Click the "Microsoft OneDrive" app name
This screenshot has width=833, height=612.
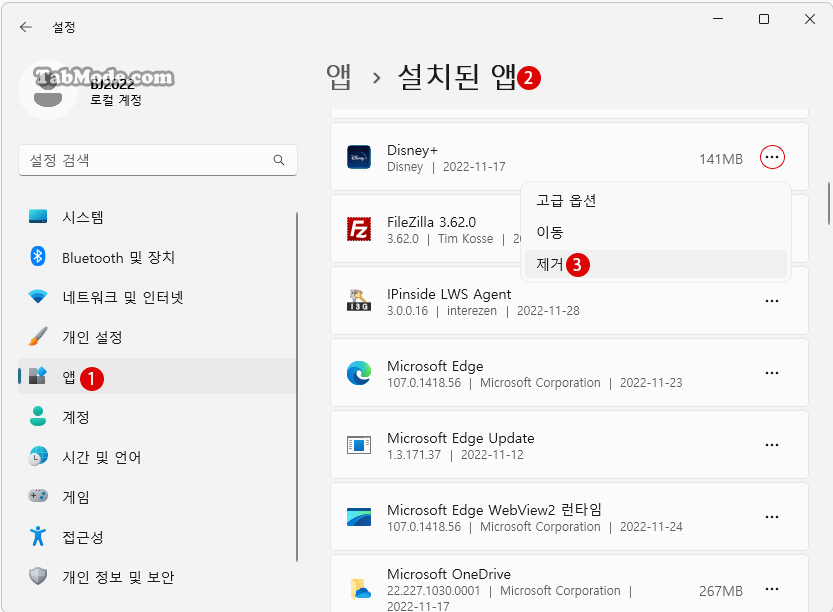tap(449, 574)
